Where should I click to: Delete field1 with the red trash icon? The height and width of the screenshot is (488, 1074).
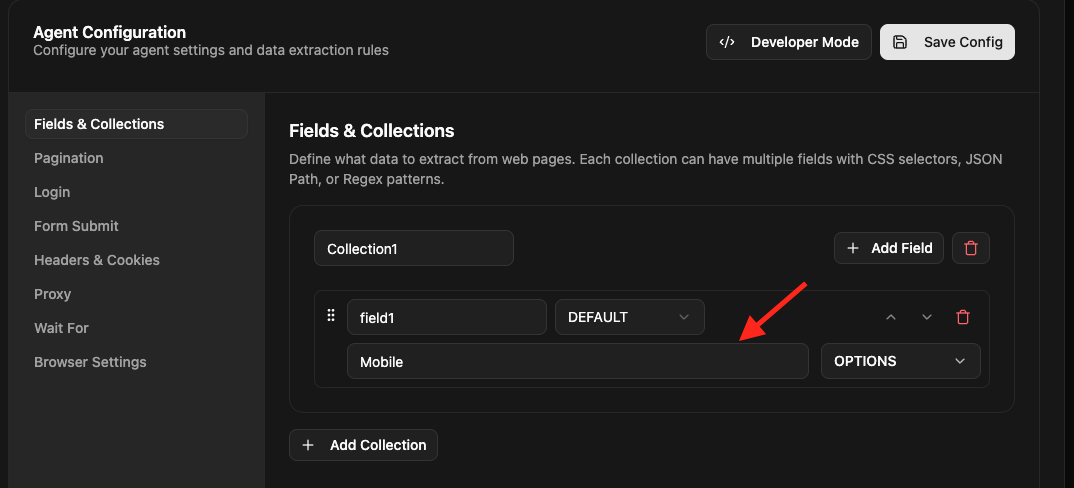tap(963, 317)
